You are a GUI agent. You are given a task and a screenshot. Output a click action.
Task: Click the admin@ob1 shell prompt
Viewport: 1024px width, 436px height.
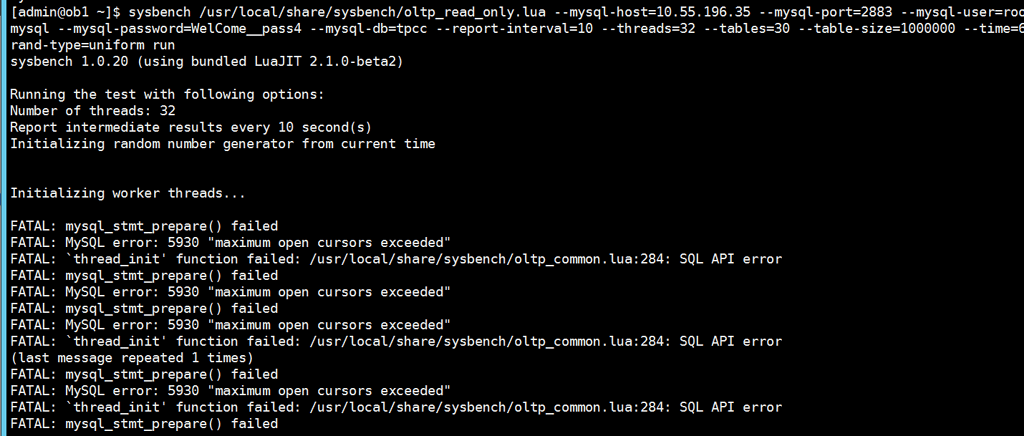65,12
